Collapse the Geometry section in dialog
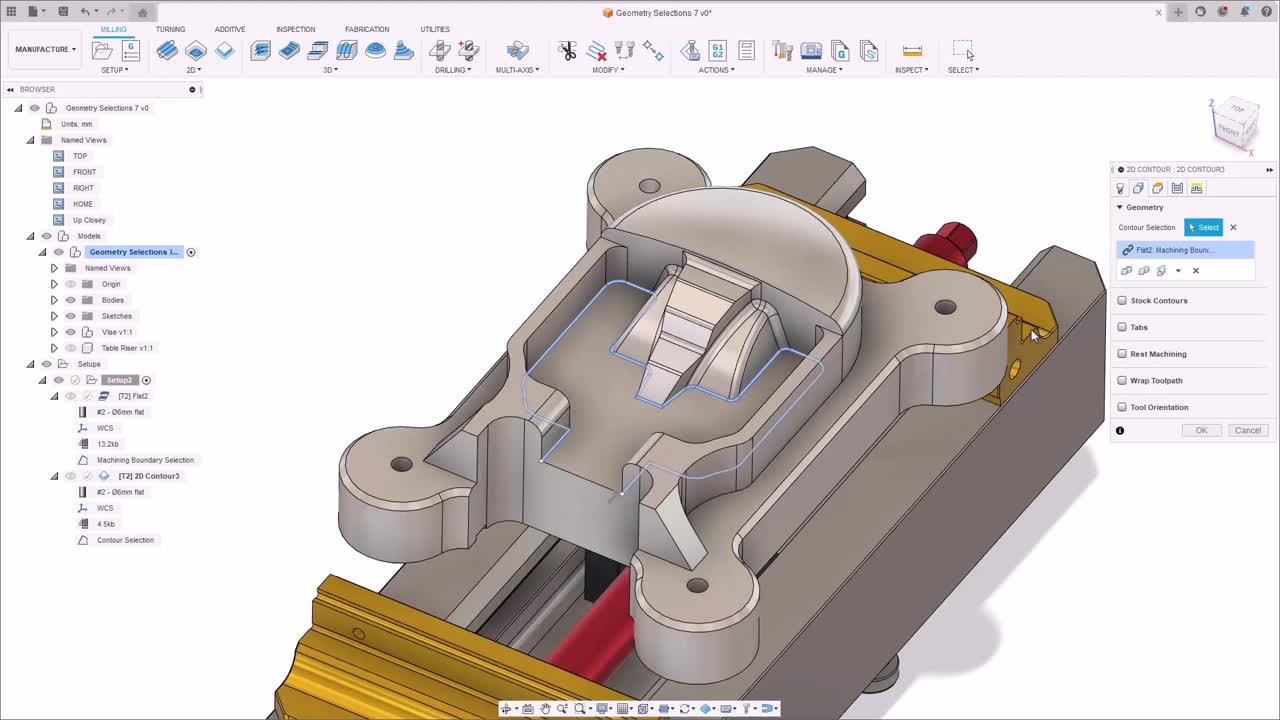The width and height of the screenshot is (1280, 720). click(x=1120, y=207)
